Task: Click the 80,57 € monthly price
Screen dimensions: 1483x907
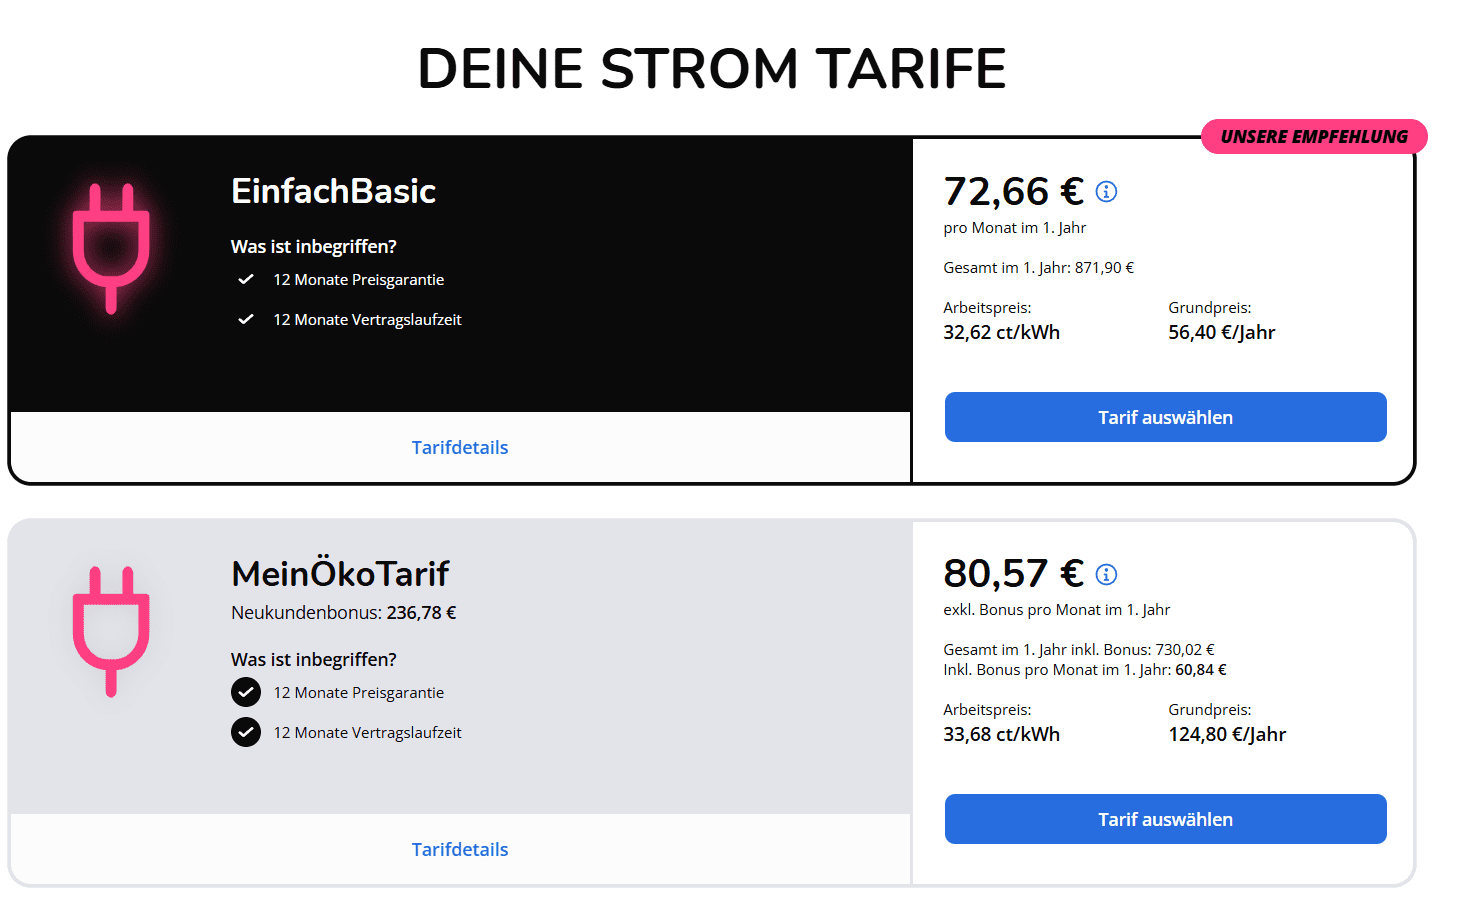Action: 1014,573
